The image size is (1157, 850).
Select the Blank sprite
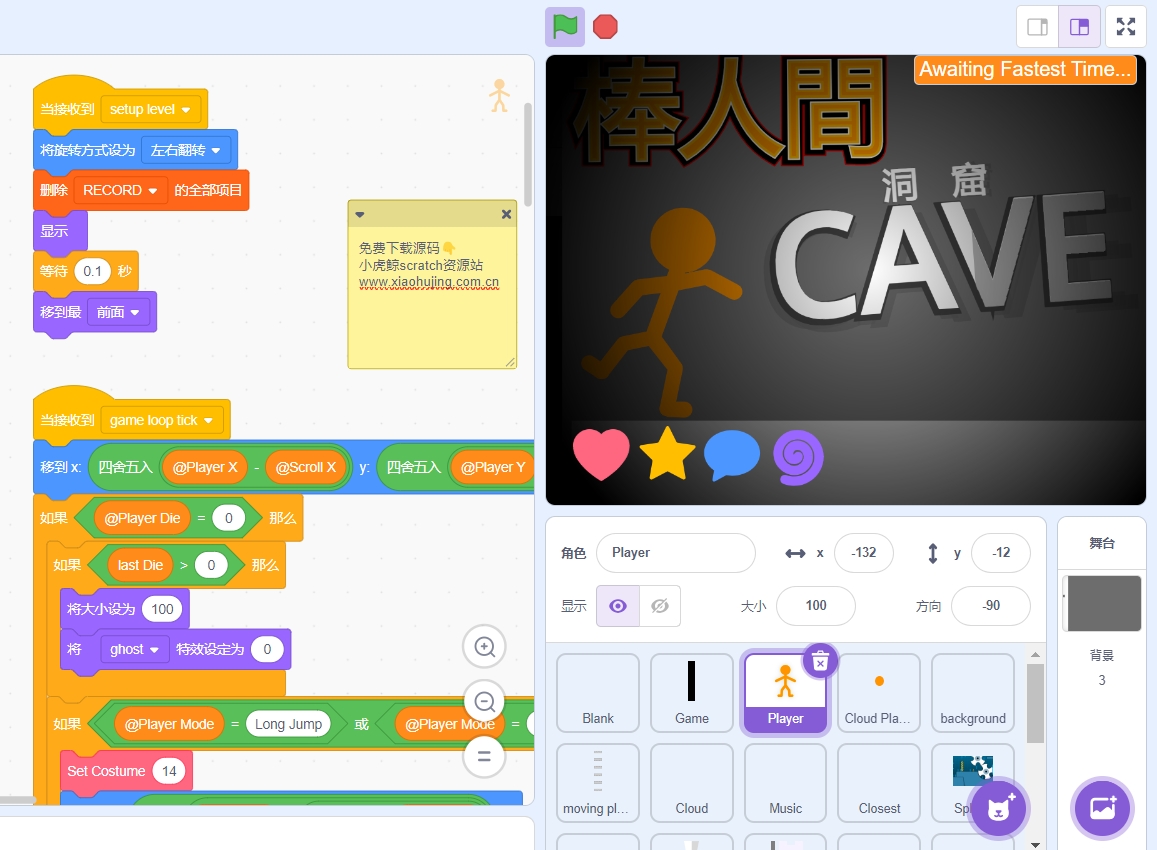tap(598, 693)
